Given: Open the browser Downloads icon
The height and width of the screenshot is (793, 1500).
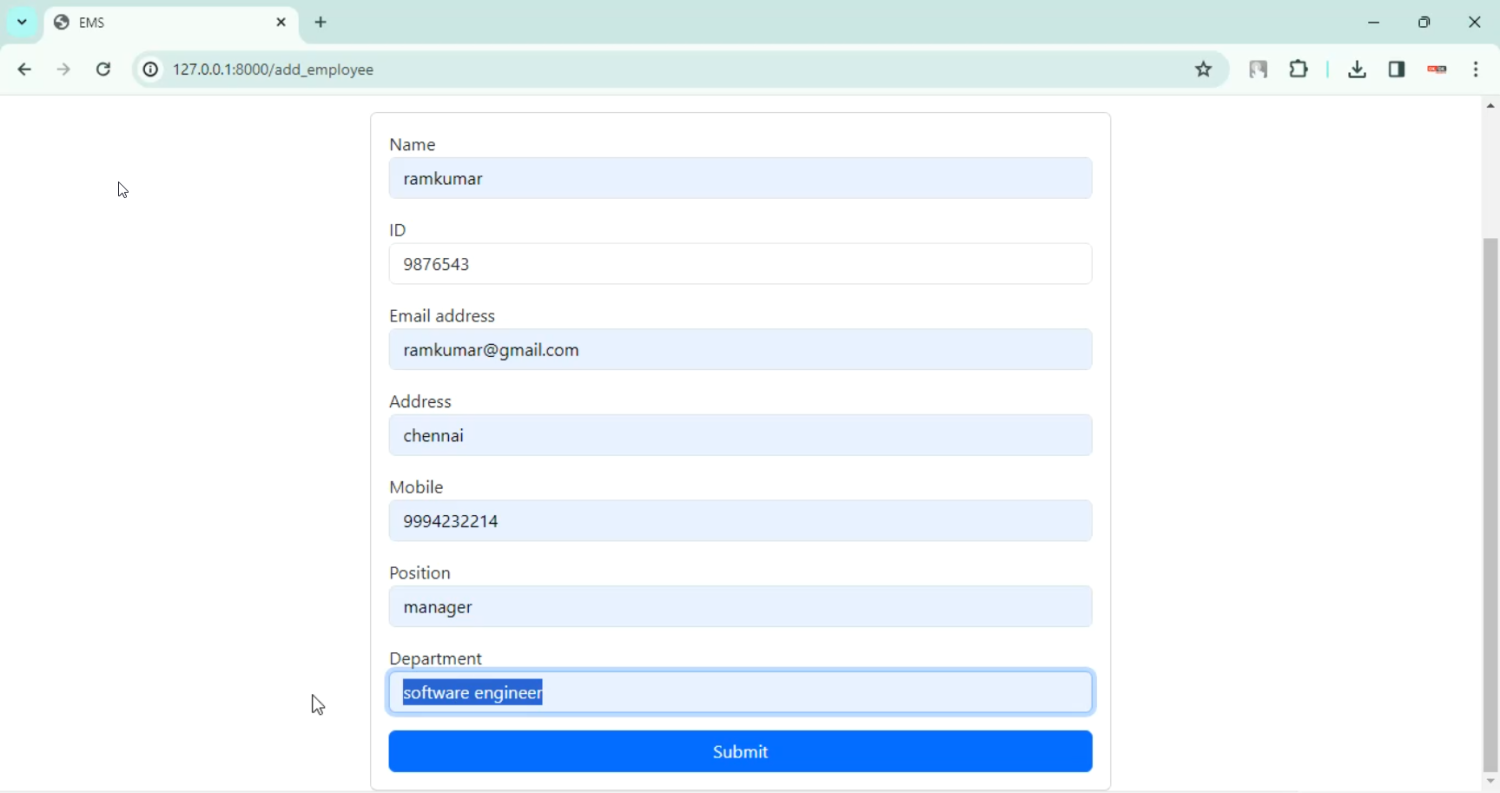Looking at the screenshot, I should [x=1357, y=70].
